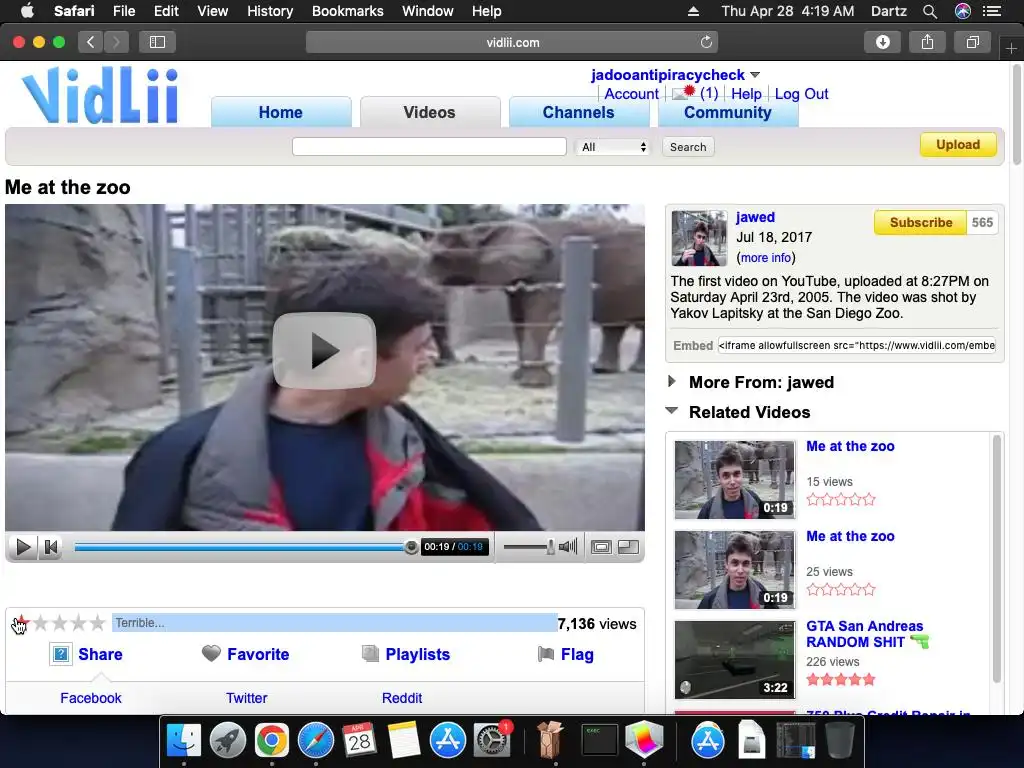Reload the page in Safari
The image size is (1024, 768).
pos(706,42)
